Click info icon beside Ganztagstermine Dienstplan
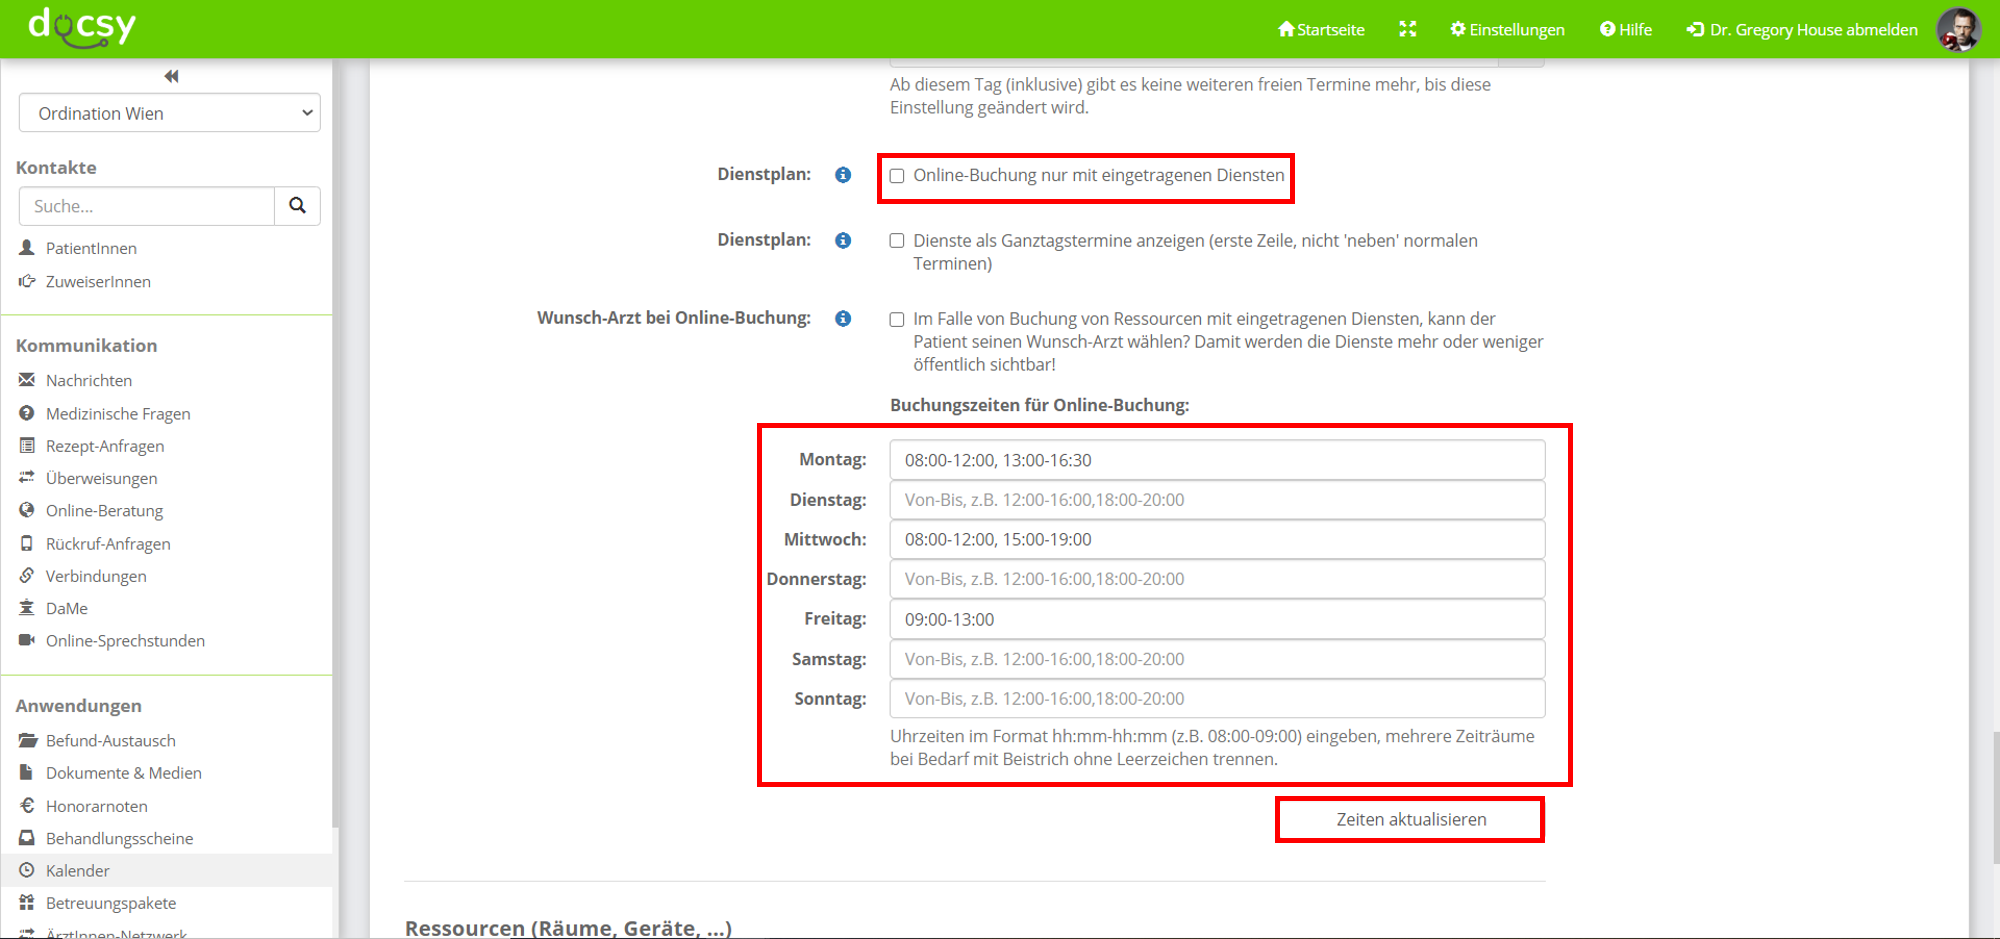 pos(843,241)
